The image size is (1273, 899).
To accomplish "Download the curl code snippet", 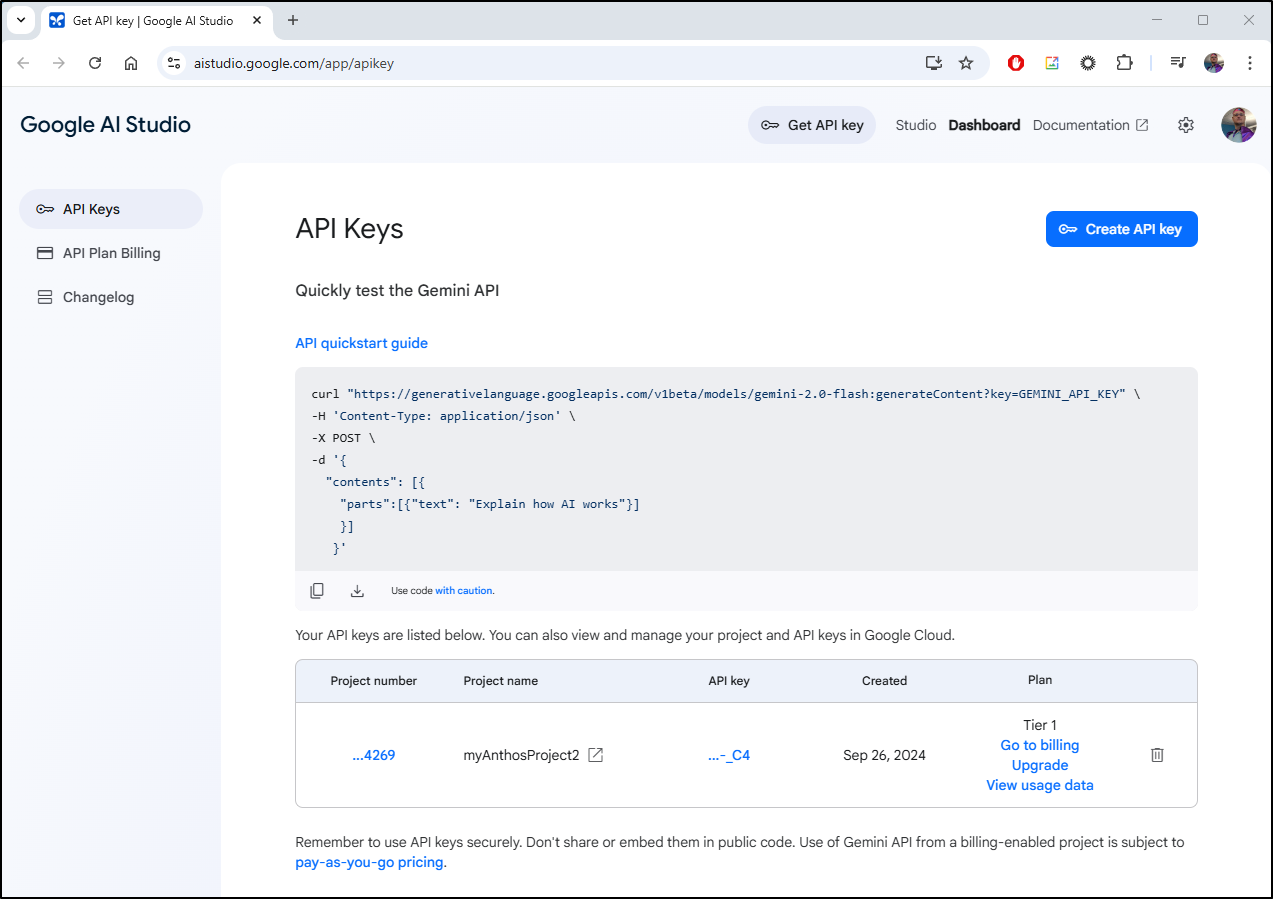I will (x=357, y=591).
